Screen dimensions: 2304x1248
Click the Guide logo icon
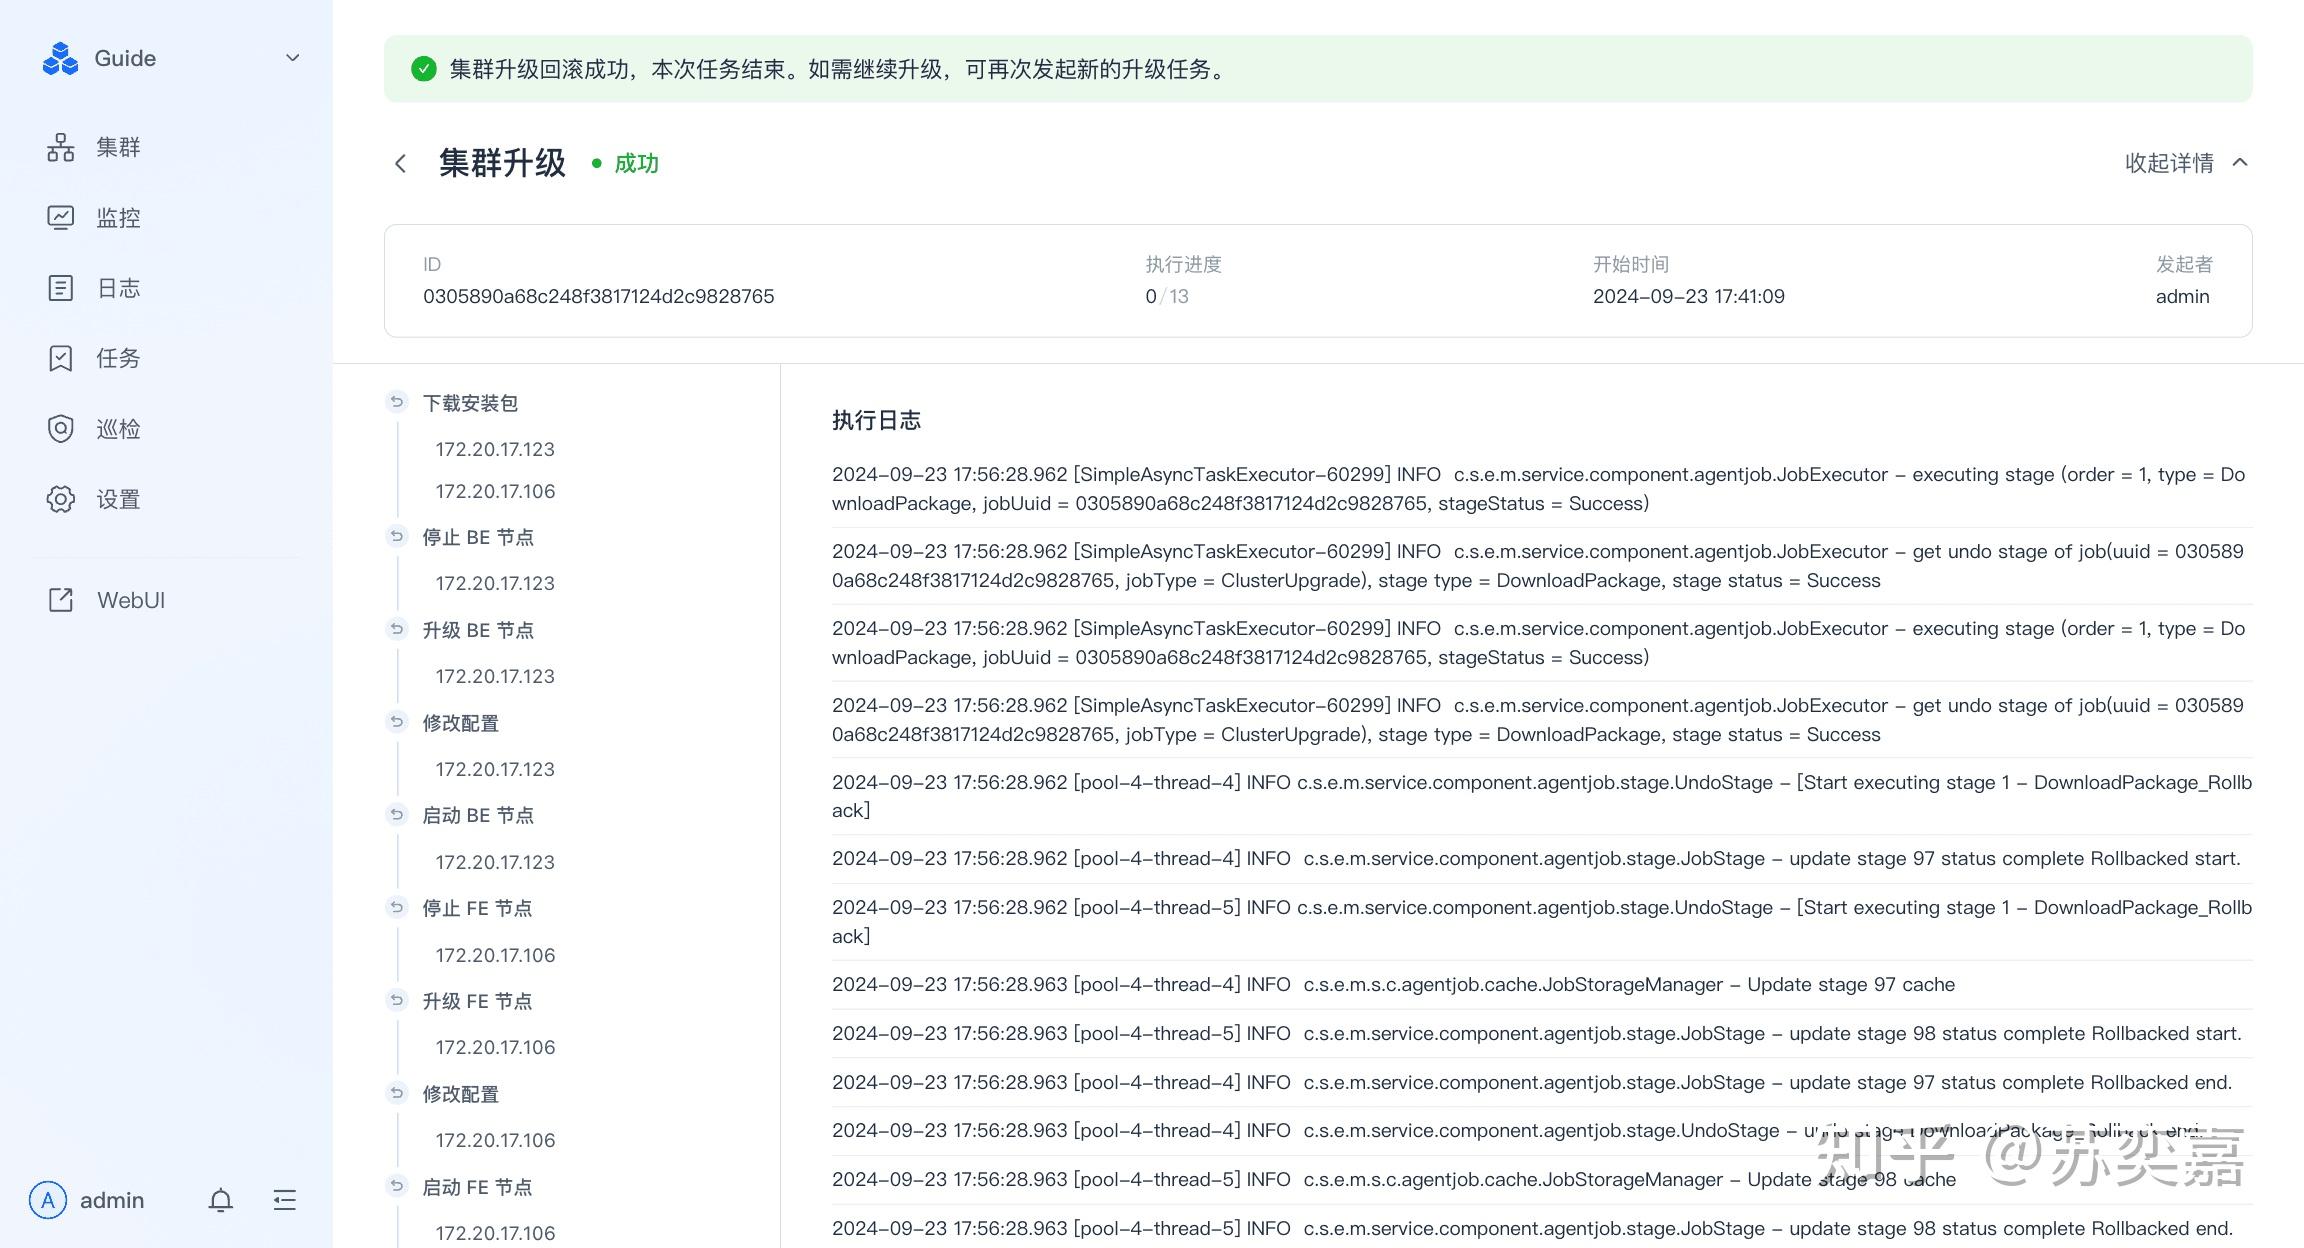click(60, 59)
